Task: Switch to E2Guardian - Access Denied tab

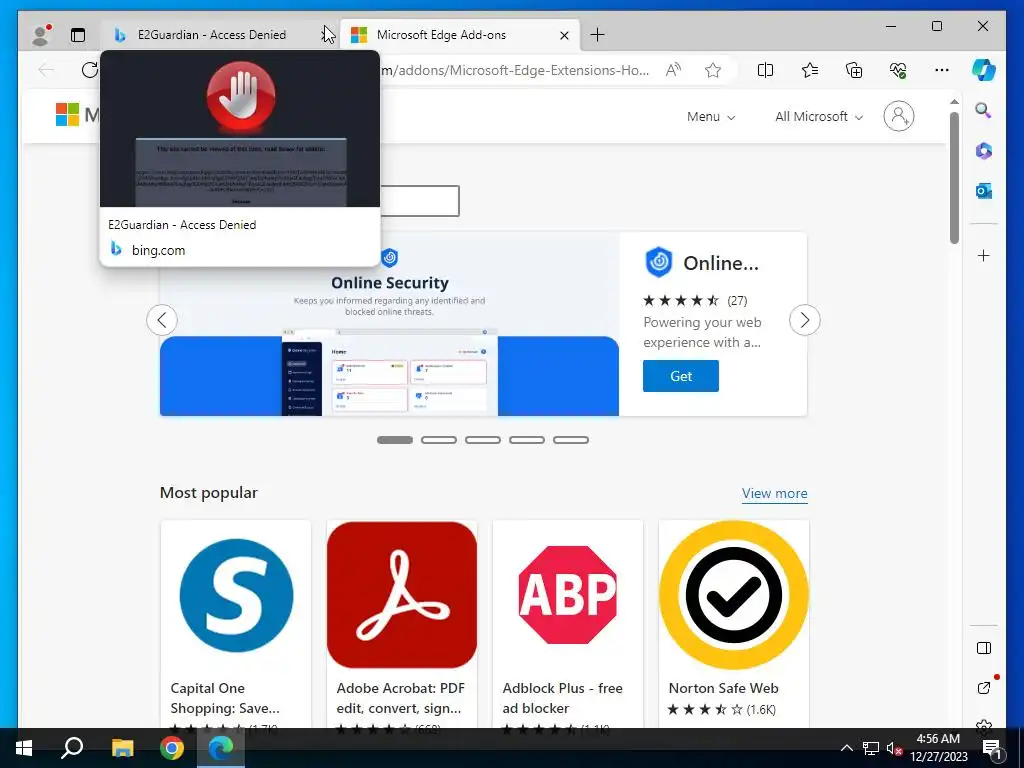Action: click(x=211, y=35)
